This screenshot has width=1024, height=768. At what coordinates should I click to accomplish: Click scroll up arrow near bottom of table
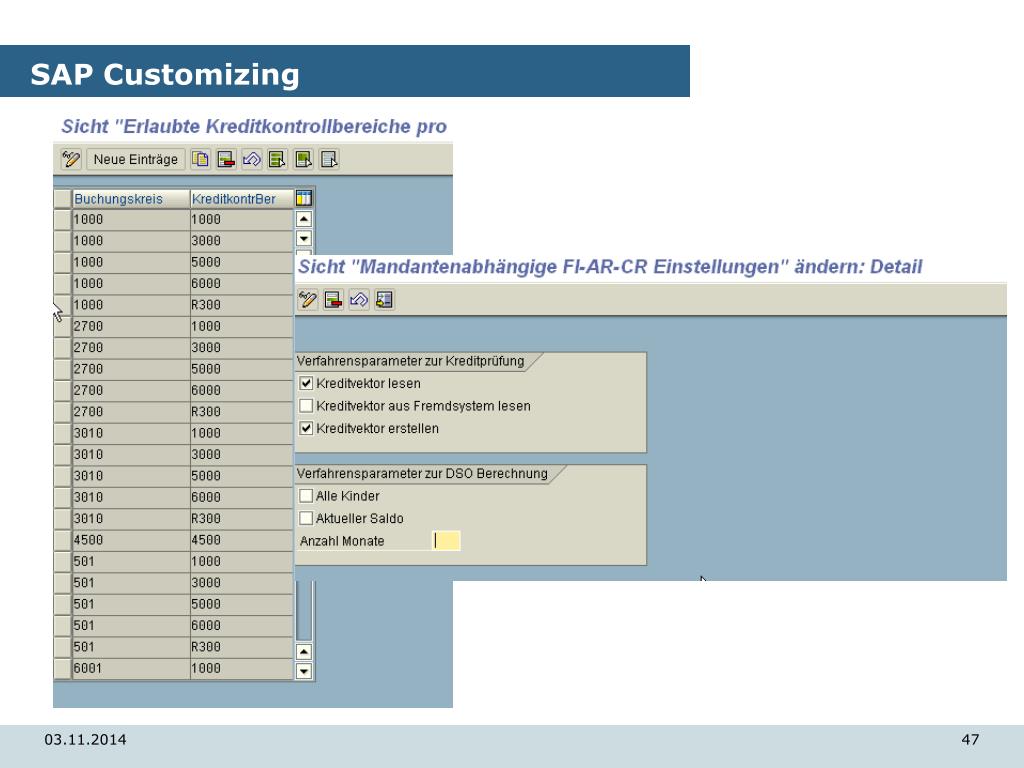click(x=304, y=652)
